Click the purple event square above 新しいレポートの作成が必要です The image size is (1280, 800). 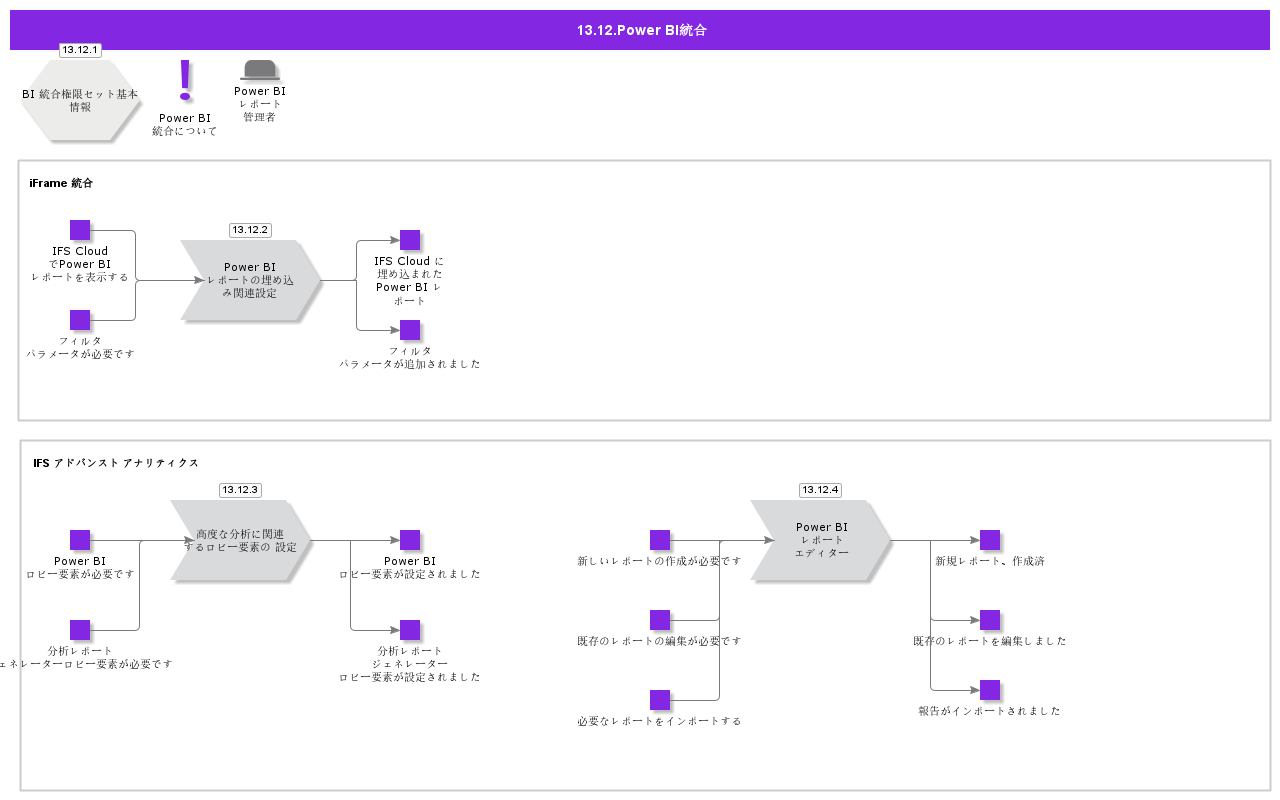pyautogui.click(x=660, y=540)
